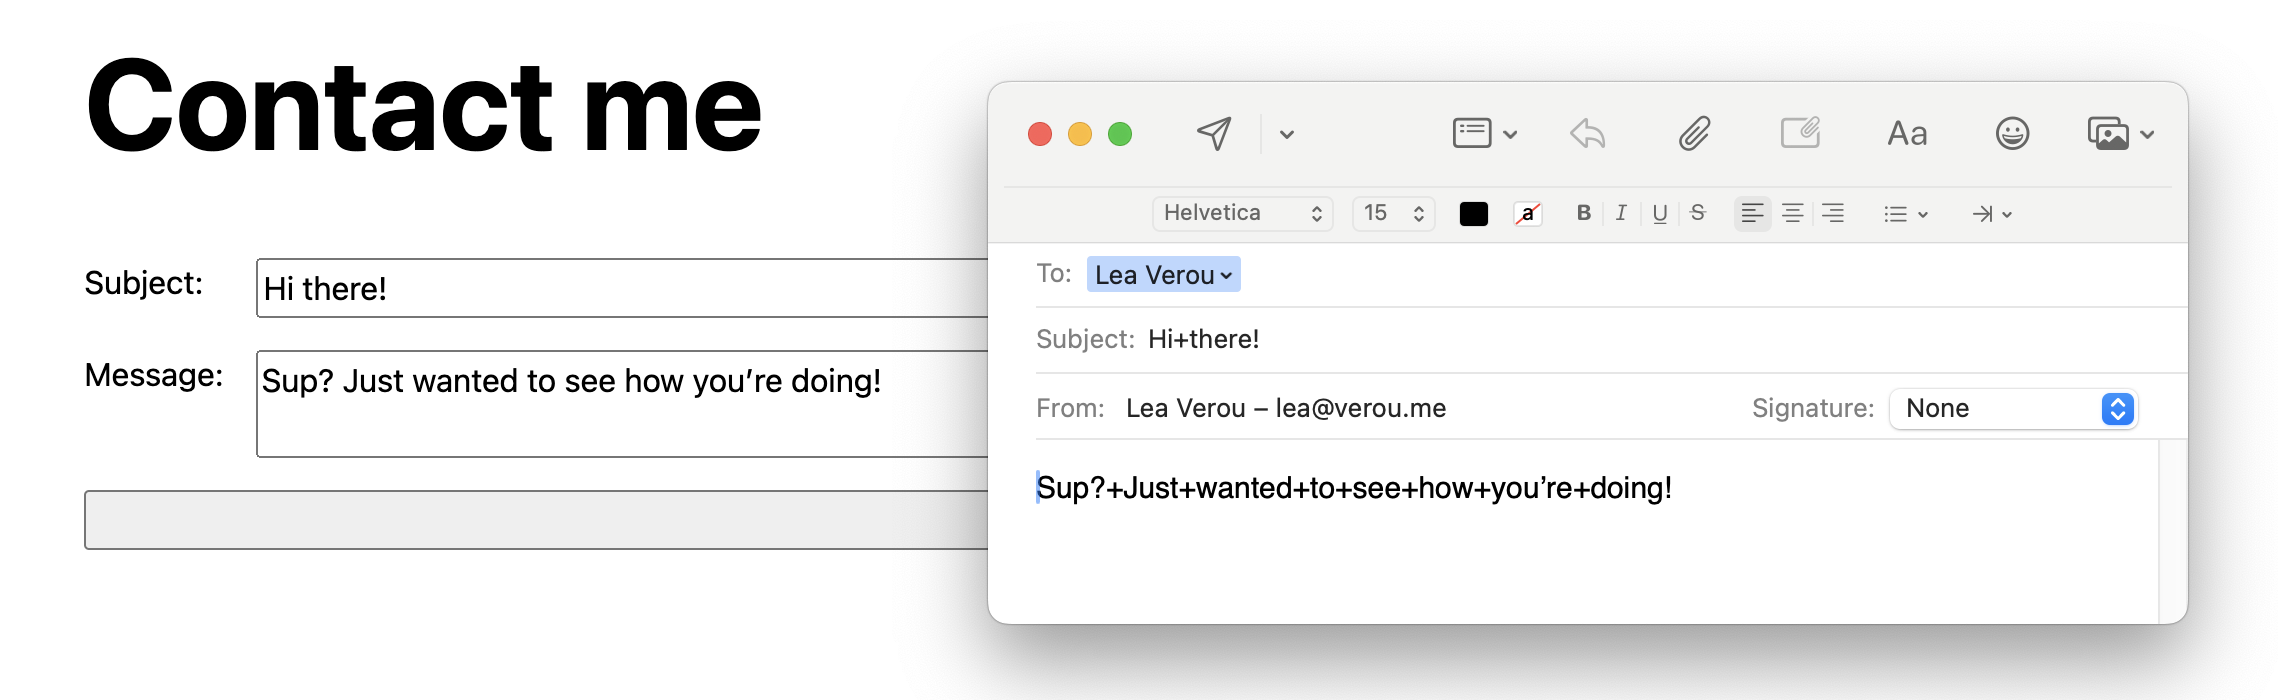Toggle bold text formatting
2278x700 pixels.
click(1583, 213)
